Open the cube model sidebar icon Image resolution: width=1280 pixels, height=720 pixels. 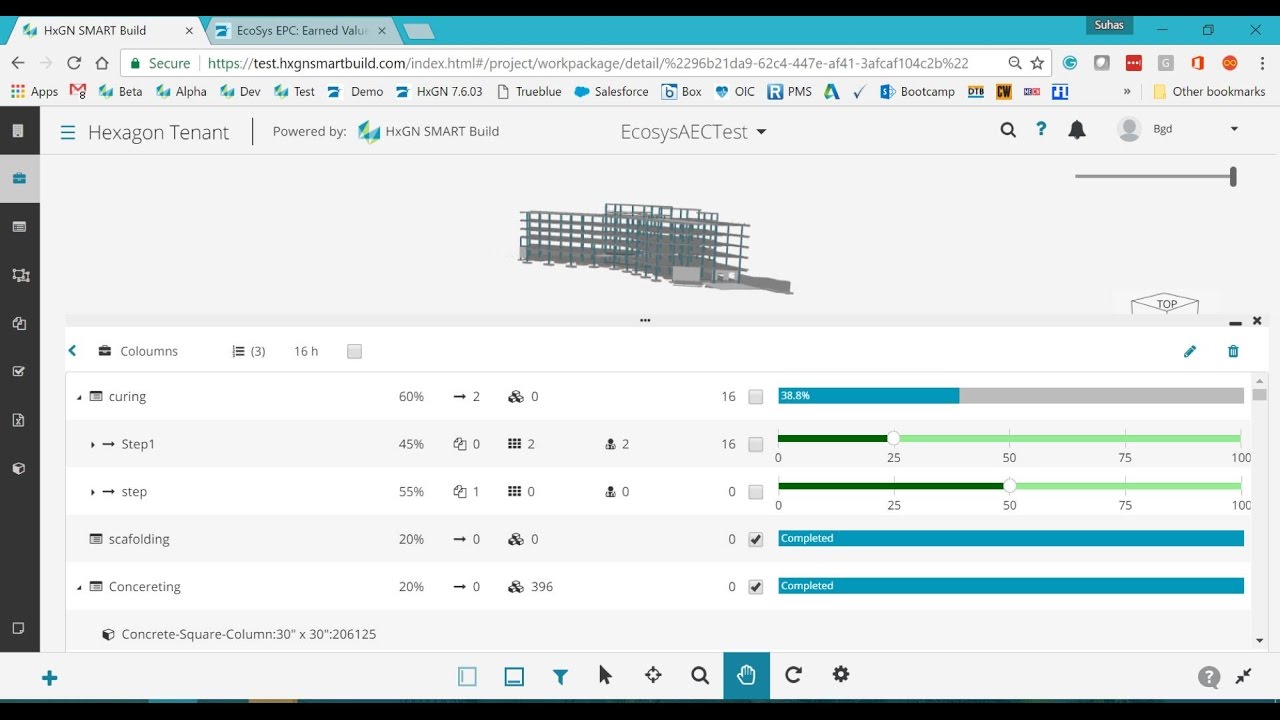click(19, 468)
